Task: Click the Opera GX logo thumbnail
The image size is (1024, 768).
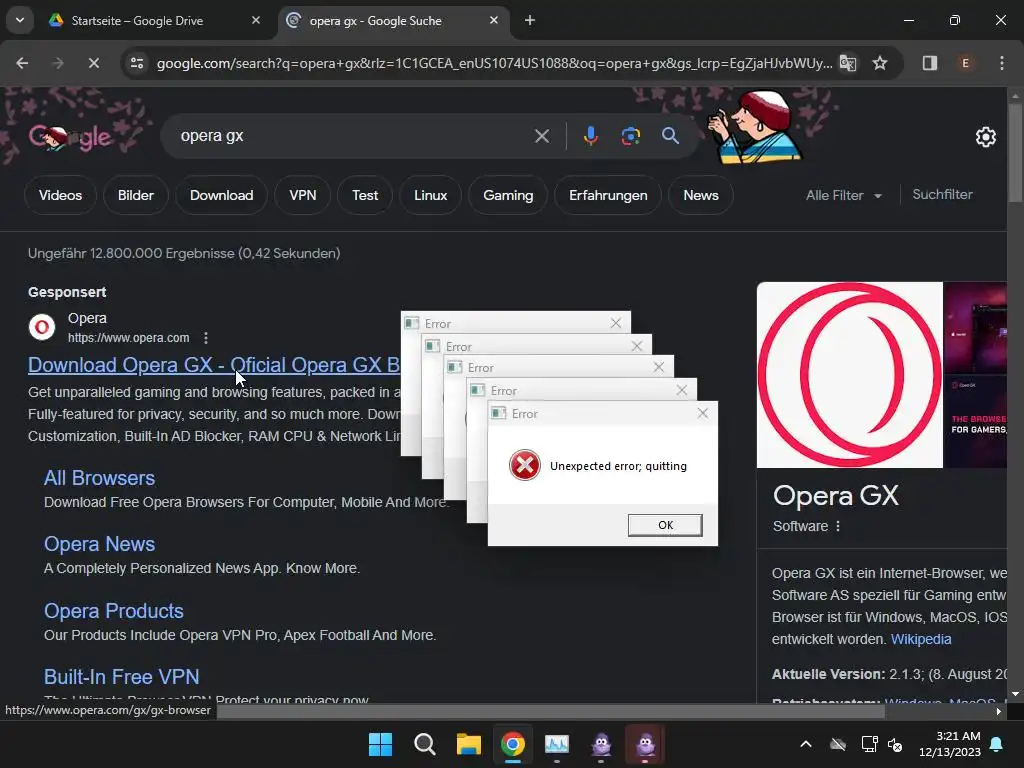Action: click(850, 375)
